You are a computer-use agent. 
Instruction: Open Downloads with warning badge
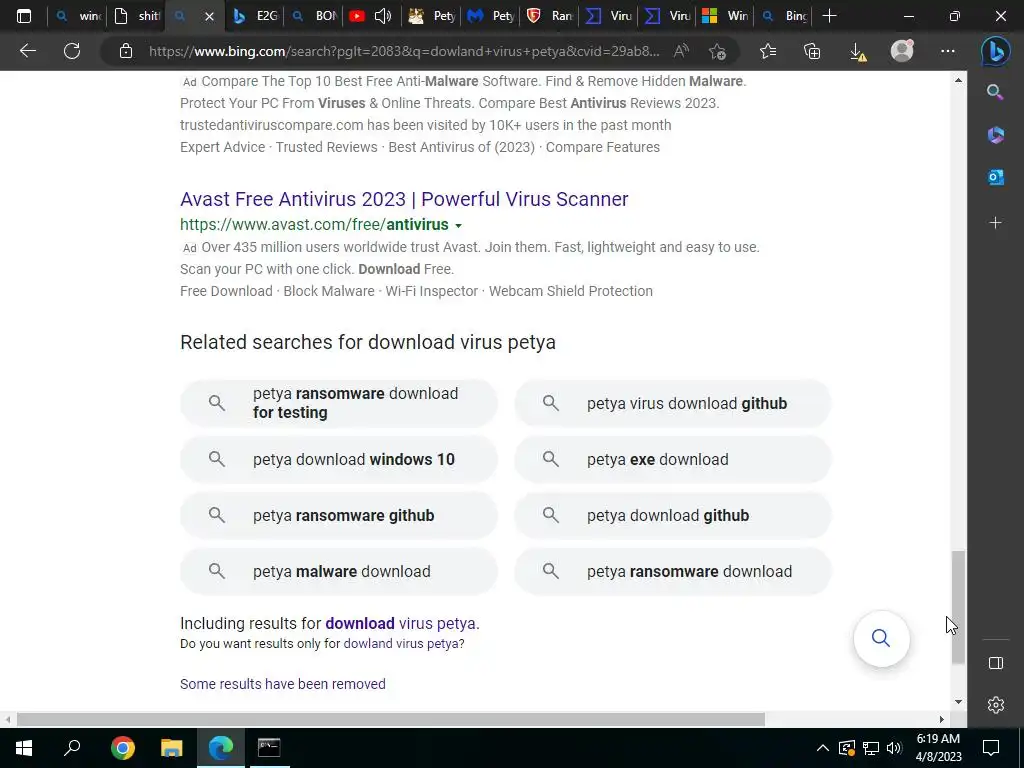[x=858, y=51]
